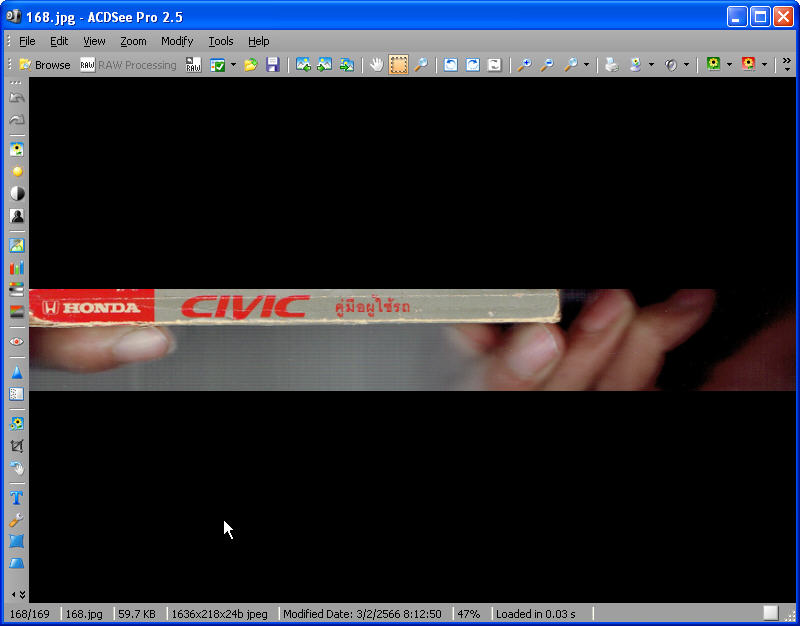The width and height of the screenshot is (800, 626).
Task: Click the third rotate icon in toolbar
Action: (x=495, y=65)
